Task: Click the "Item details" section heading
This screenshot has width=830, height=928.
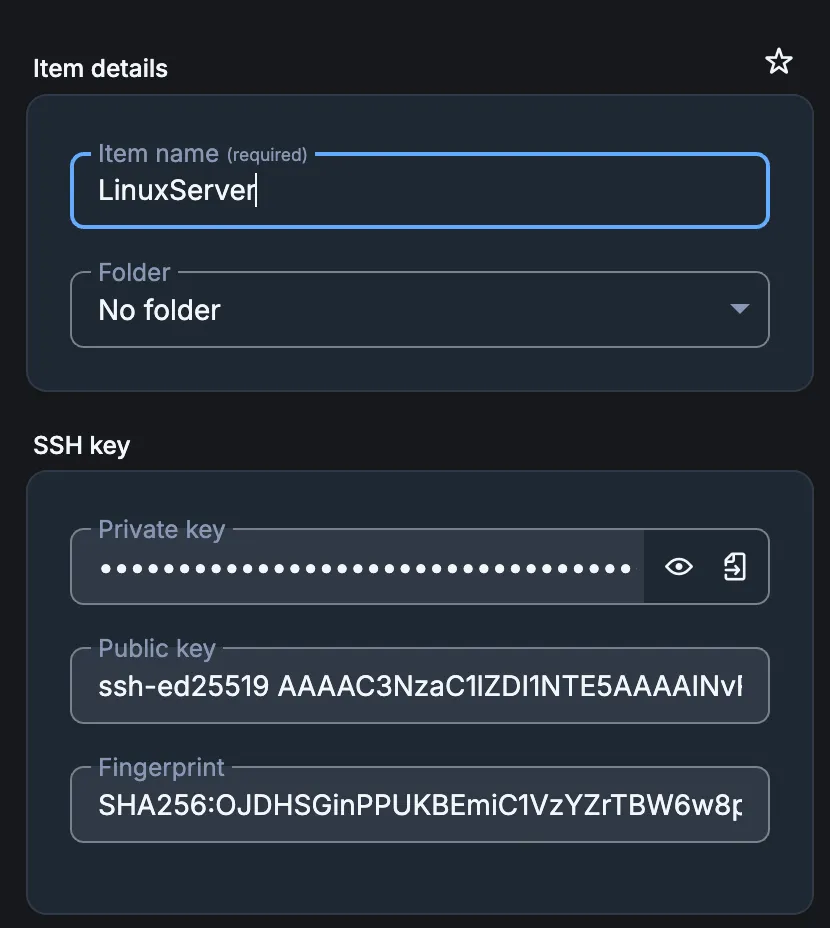Action: [100, 69]
